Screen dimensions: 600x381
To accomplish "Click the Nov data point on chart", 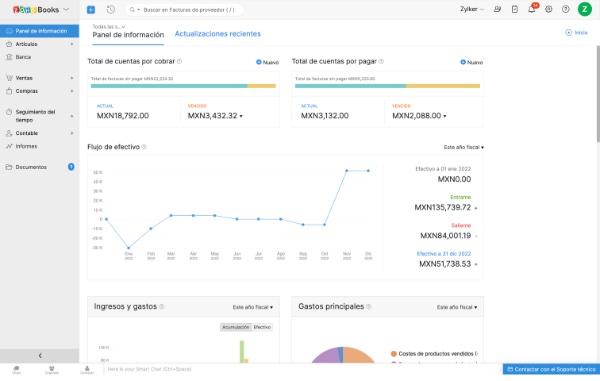I will point(347,171).
